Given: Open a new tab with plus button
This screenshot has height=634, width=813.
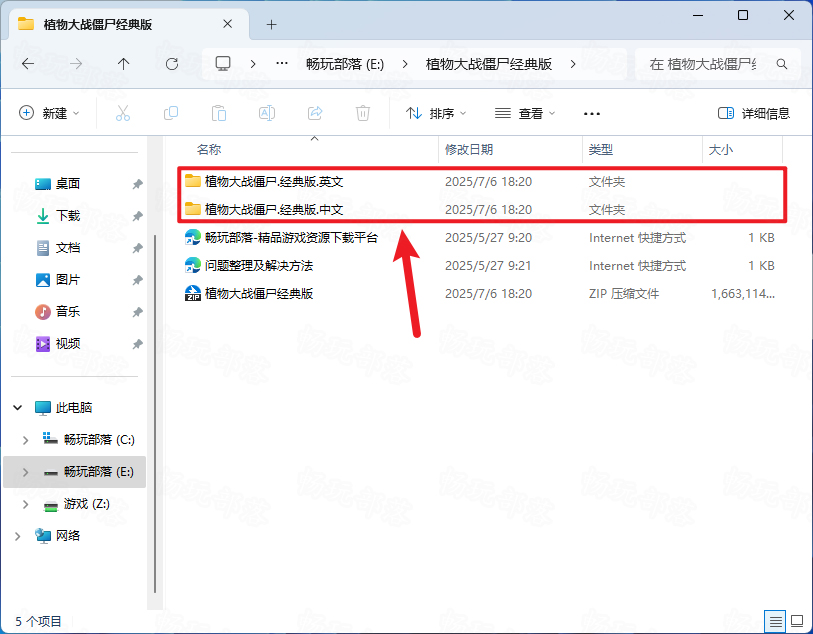Looking at the screenshot, I should point(271,24).
